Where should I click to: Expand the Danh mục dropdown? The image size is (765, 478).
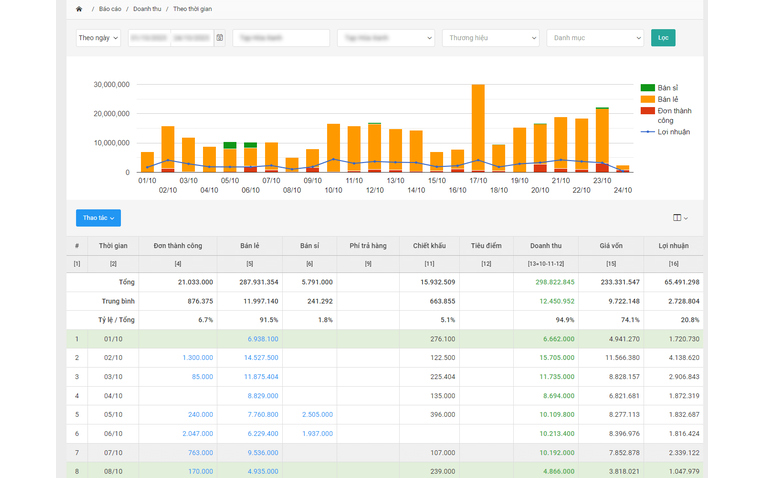[595, 38]
